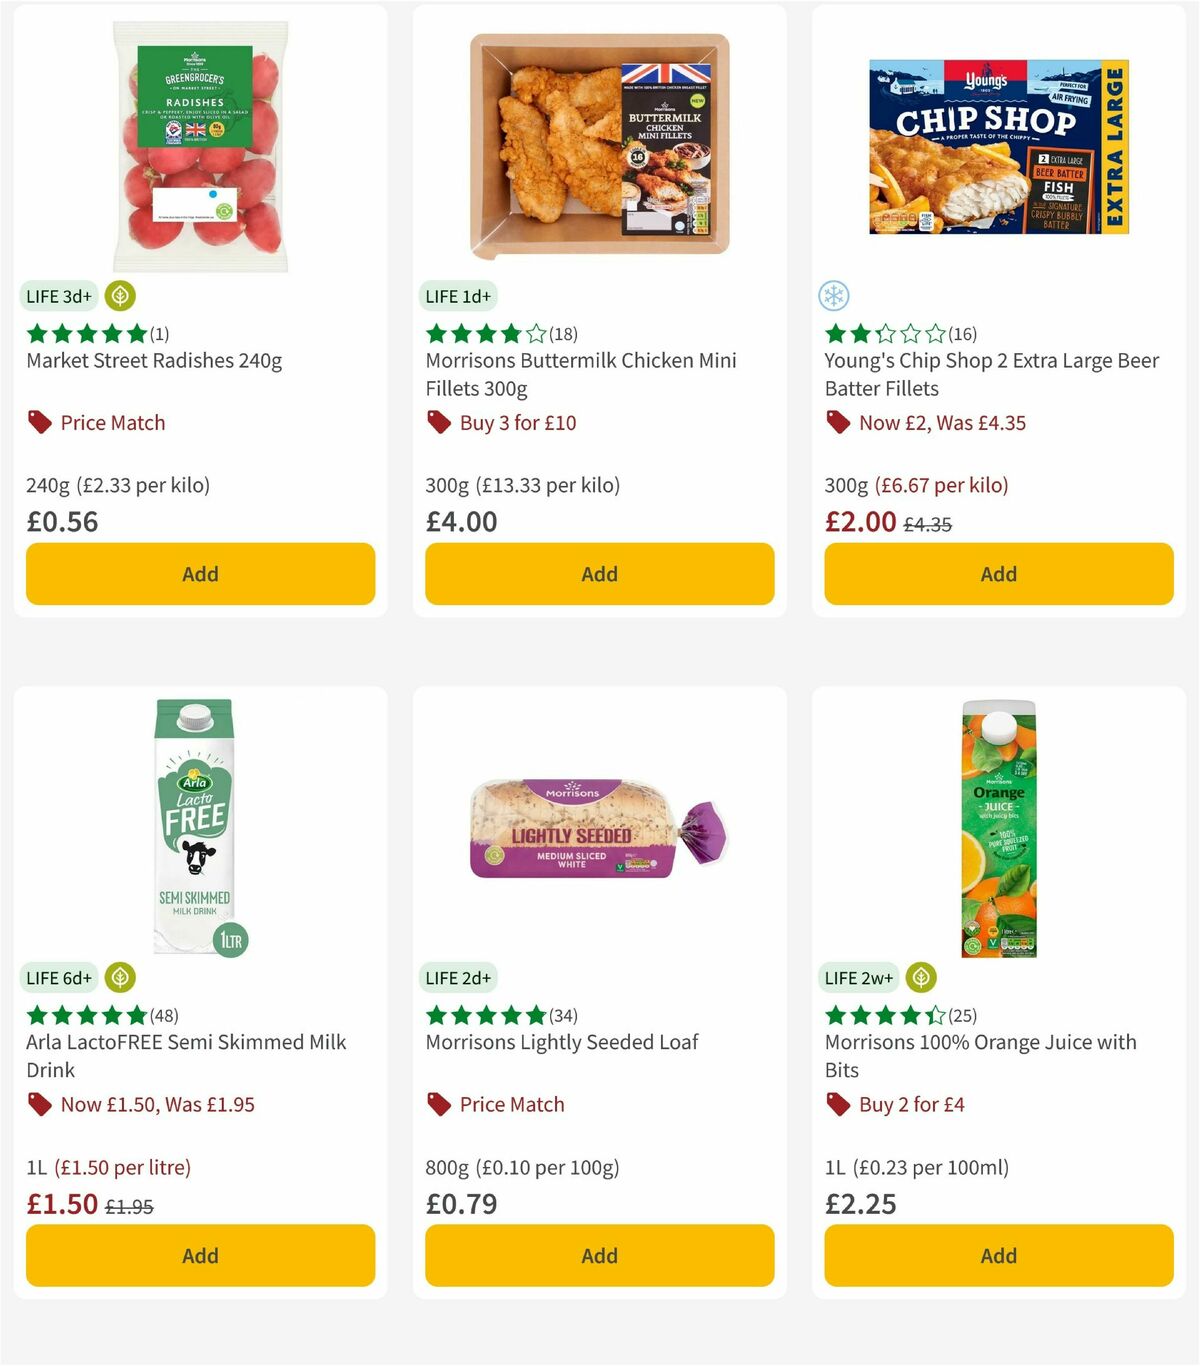Viewport: 1200px width, 1366px height.
Task: Click the £1.95 strikethrough price on Arla milk
Action: 131,1204
